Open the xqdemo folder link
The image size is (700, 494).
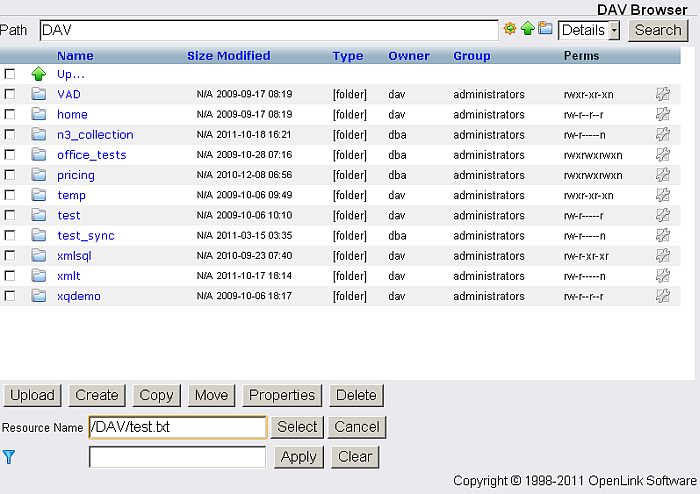pos(79,296)
